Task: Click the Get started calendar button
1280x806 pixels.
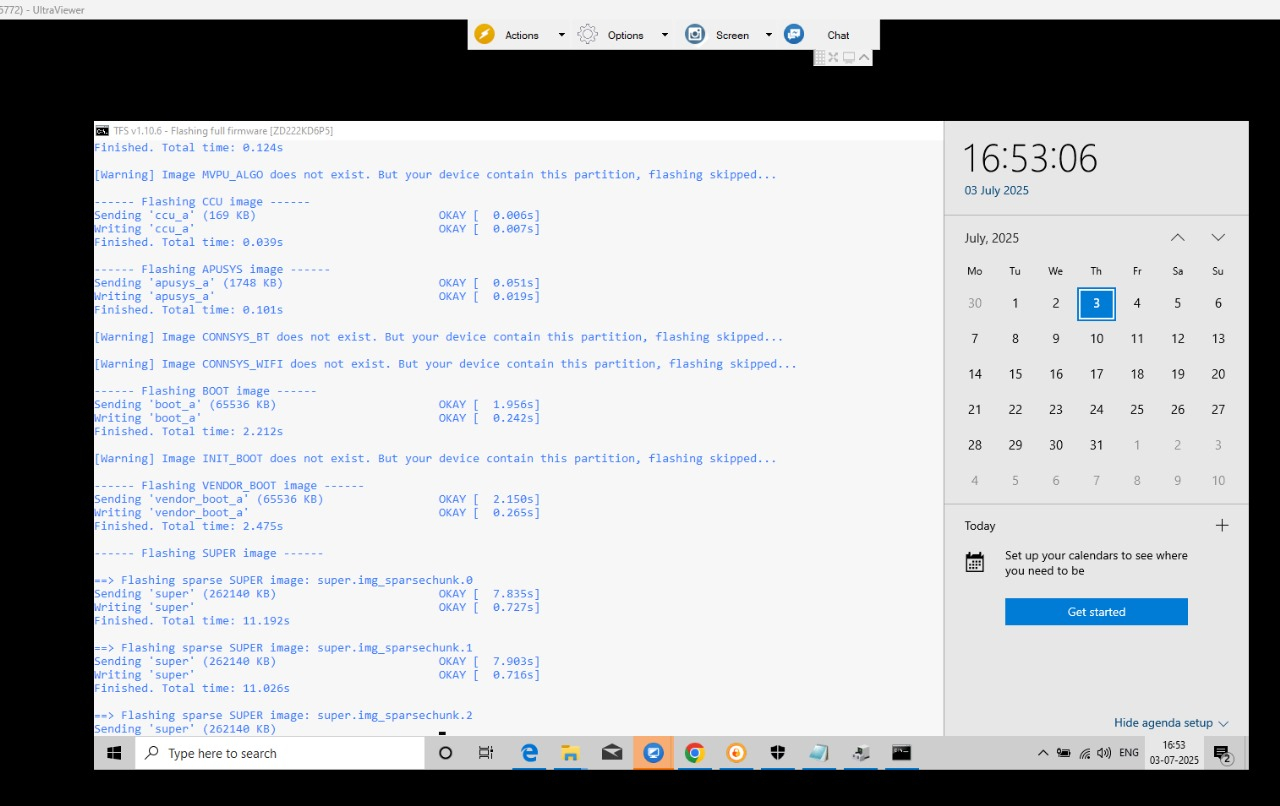Action: coord(1096,612)
